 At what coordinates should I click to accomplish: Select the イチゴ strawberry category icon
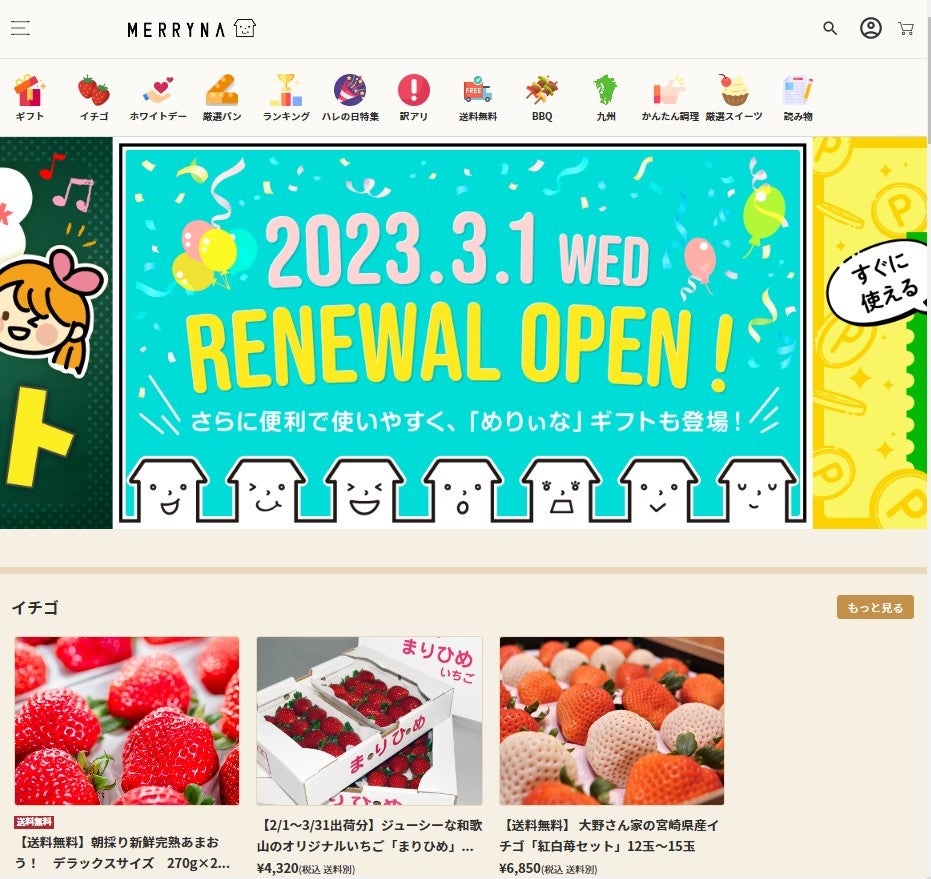click(x=94, y=98)
